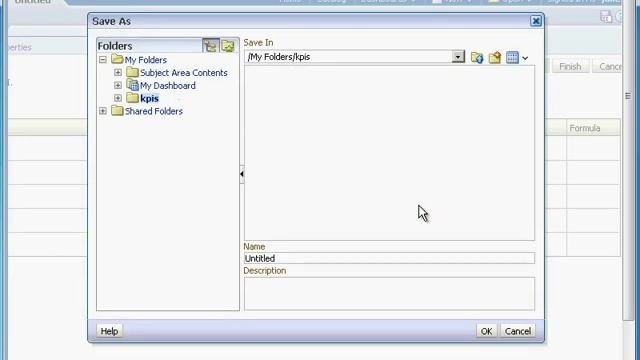Click My Folders open-folder icon
640x360 pixels.
117,59
